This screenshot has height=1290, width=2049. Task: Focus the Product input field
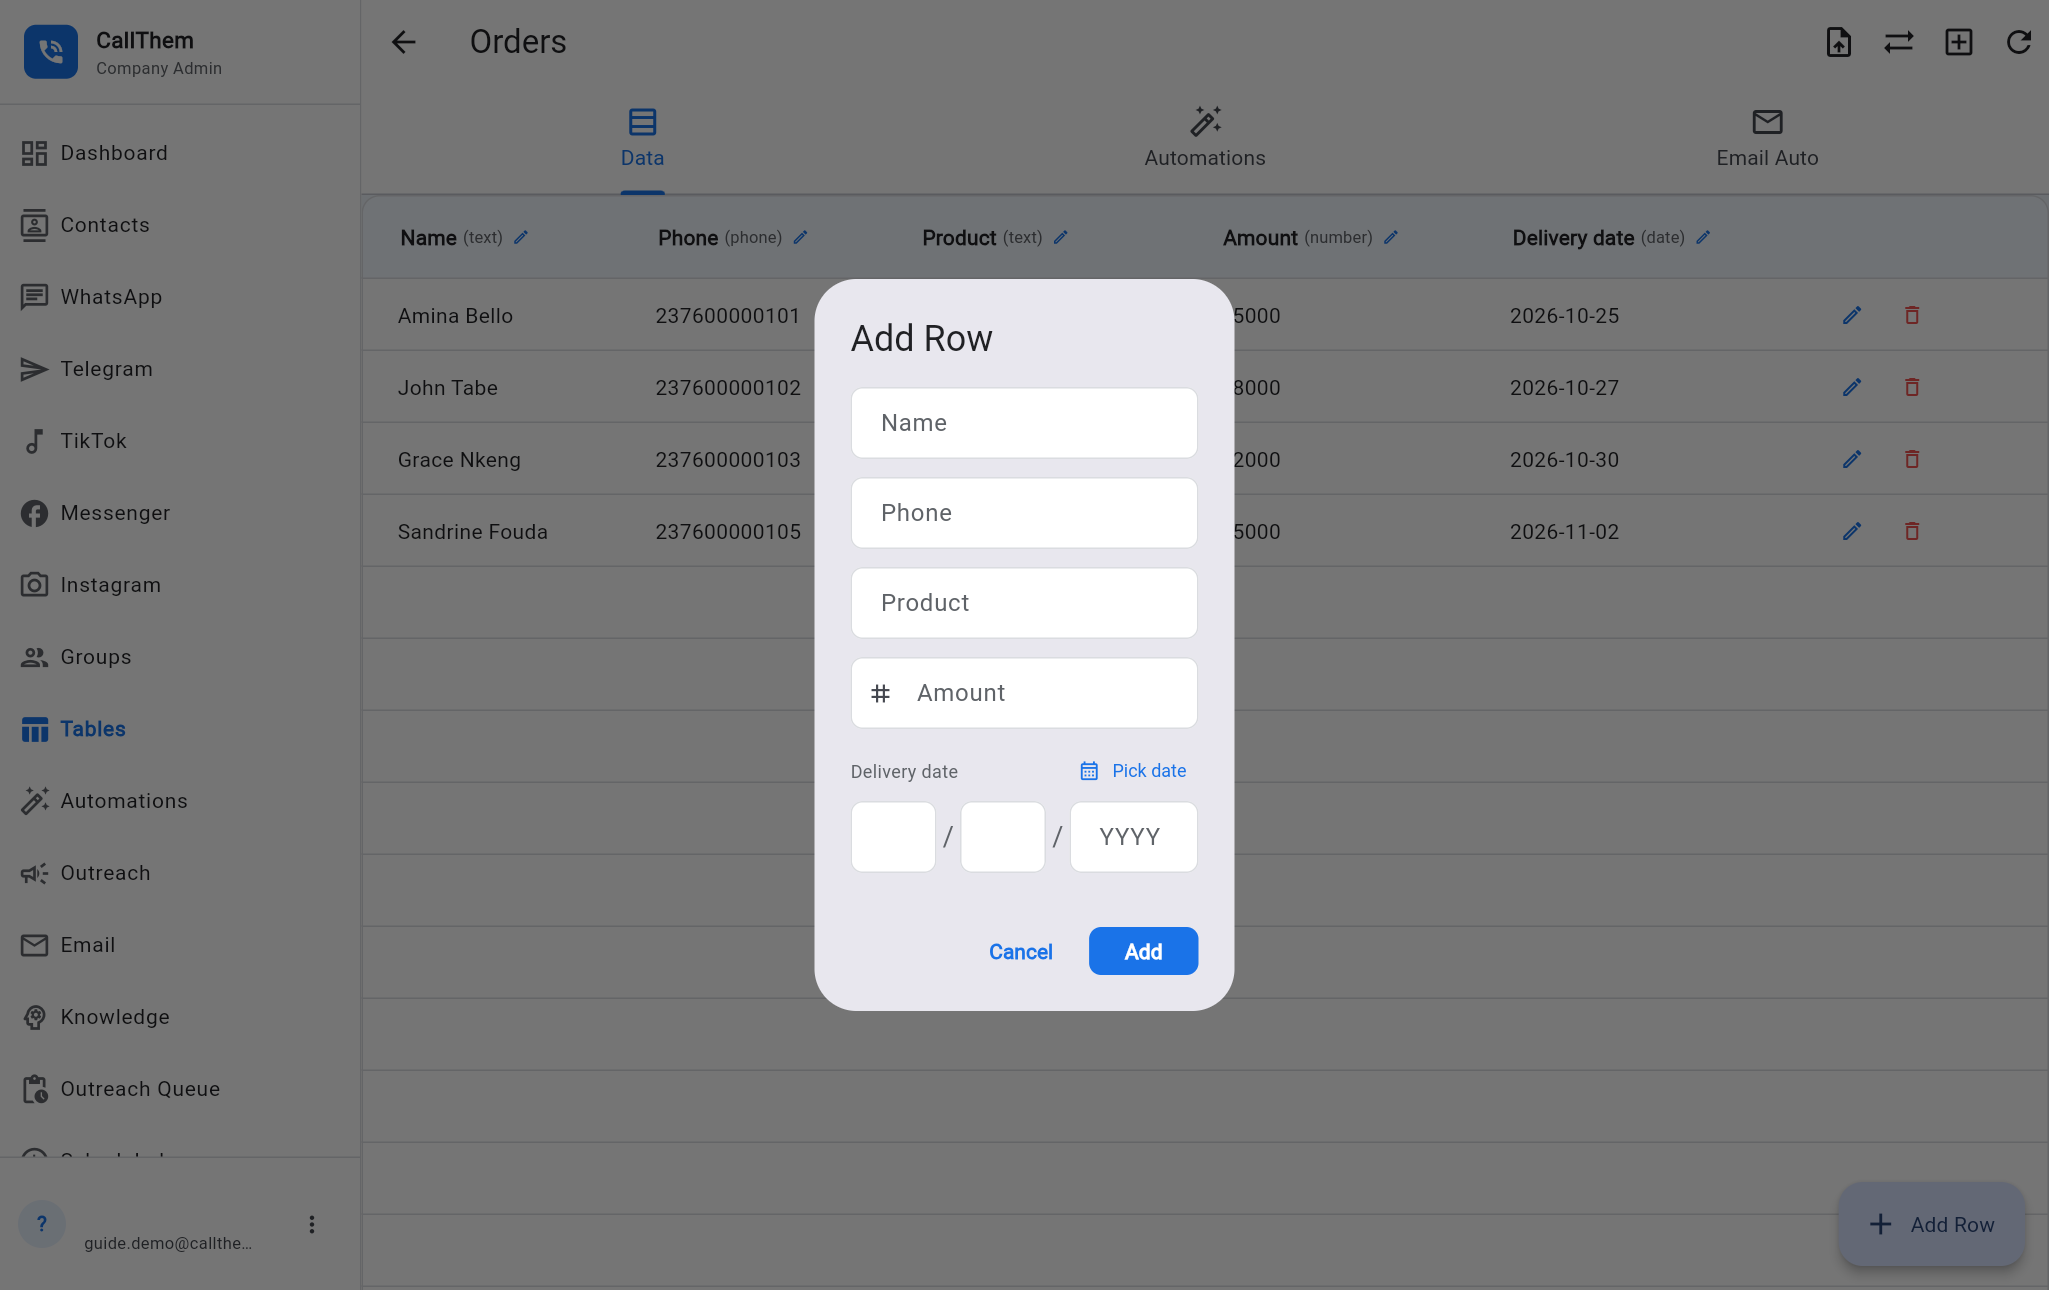(x=1024, y=603)
